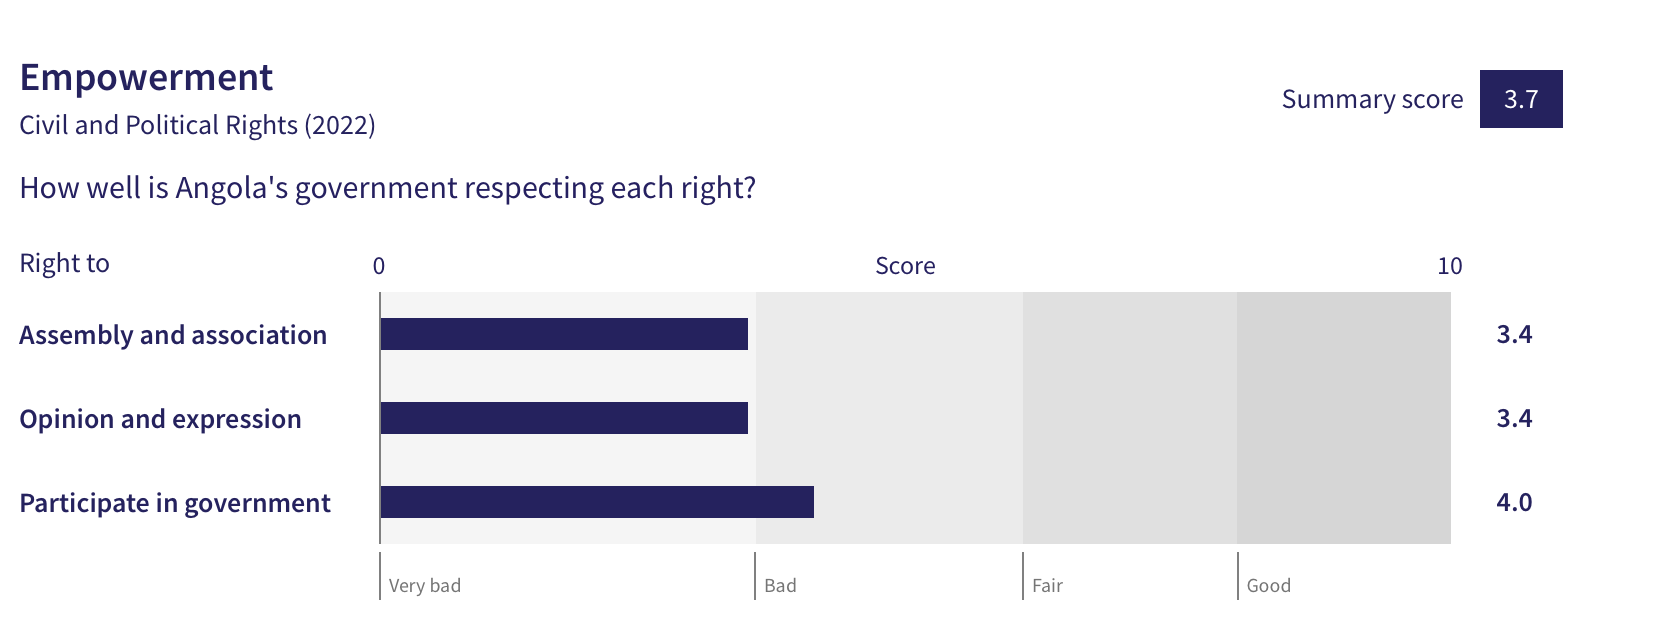Click the Bad scale label
Viewport: 1679px width, 633px height.
[780, 586]
